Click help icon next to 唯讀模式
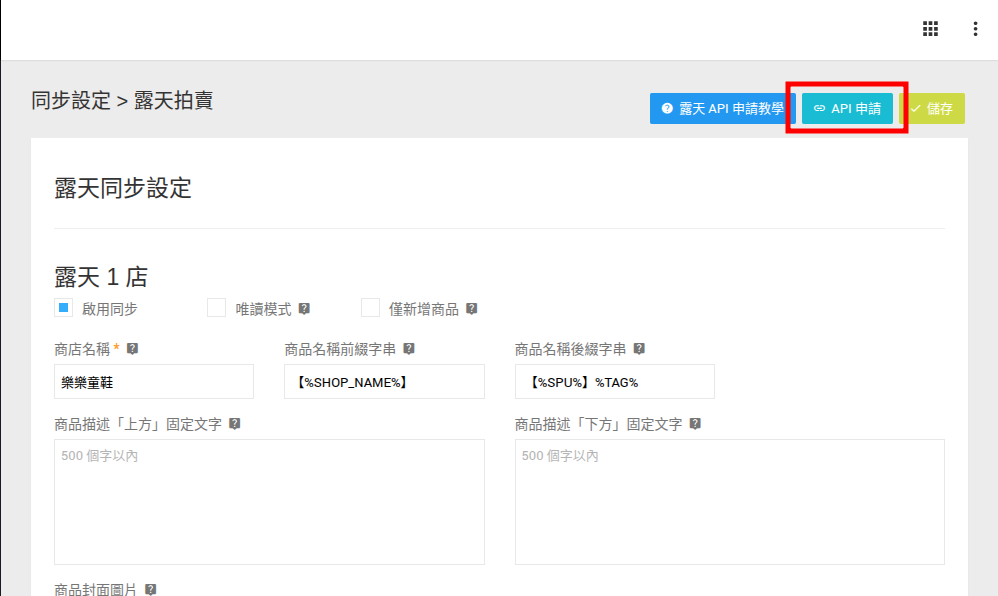998x596 pixels. tap(304, 309)
